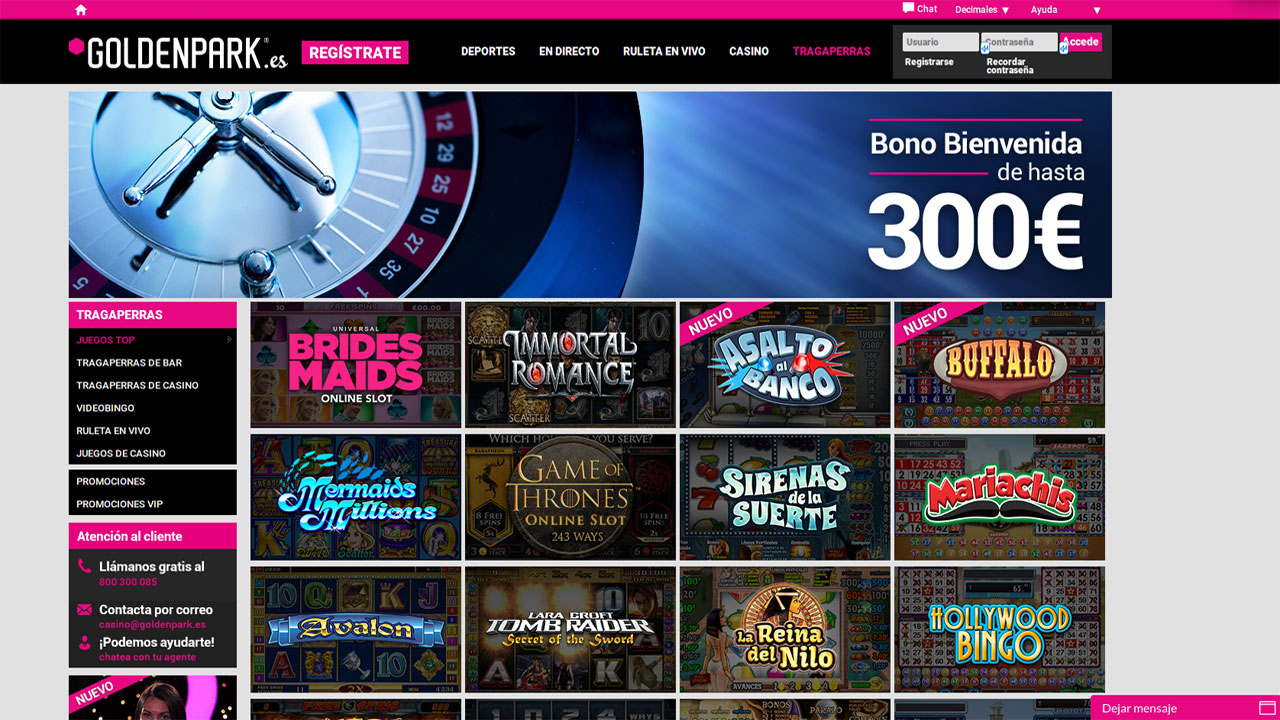Screen dimensions: 1280x720
Task: Click the Bono Bienvenida 300€ banner
Action: [x=590, y=195]
